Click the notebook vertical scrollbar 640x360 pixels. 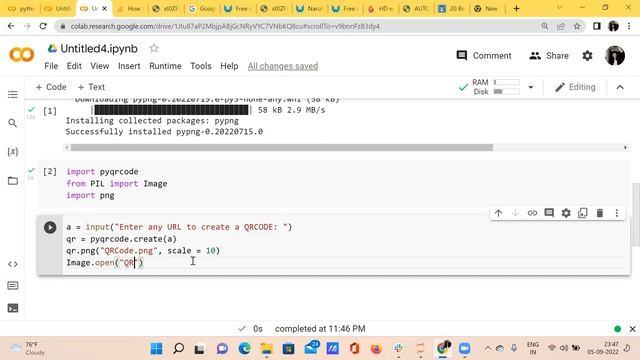tap(636, 214)
